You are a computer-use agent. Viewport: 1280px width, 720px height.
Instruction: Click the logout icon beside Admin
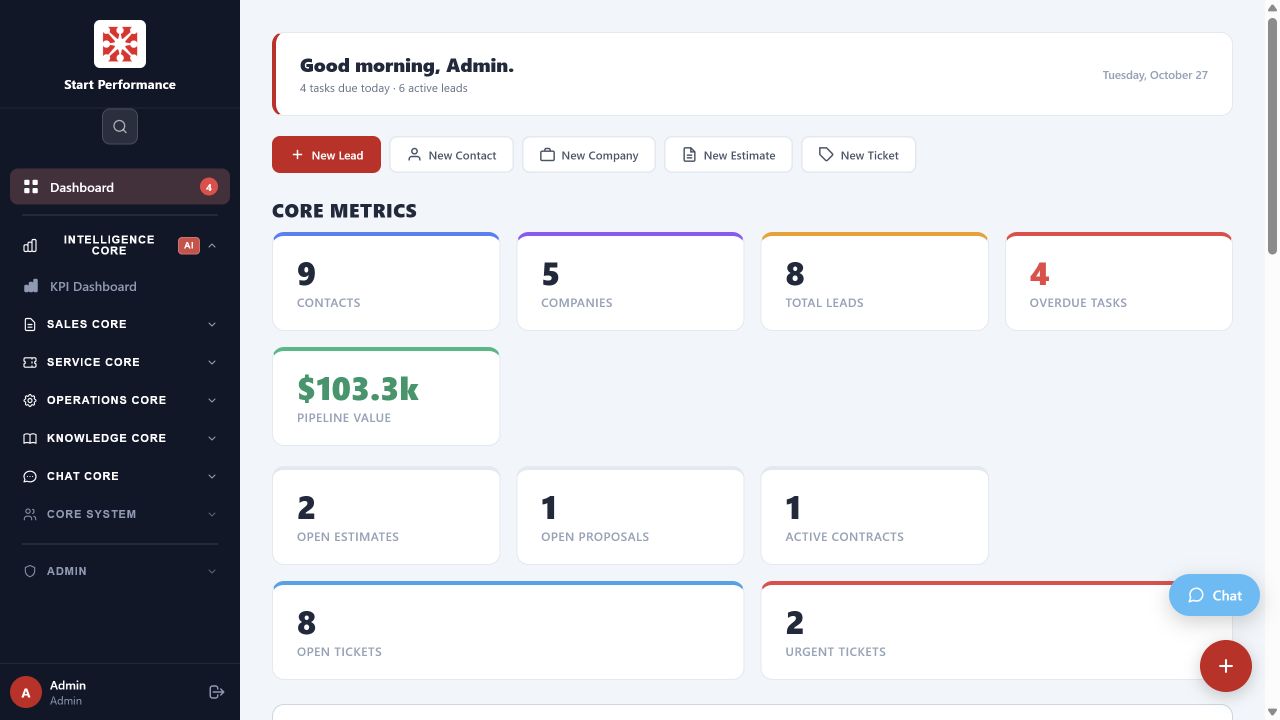[x=216, y=692]
